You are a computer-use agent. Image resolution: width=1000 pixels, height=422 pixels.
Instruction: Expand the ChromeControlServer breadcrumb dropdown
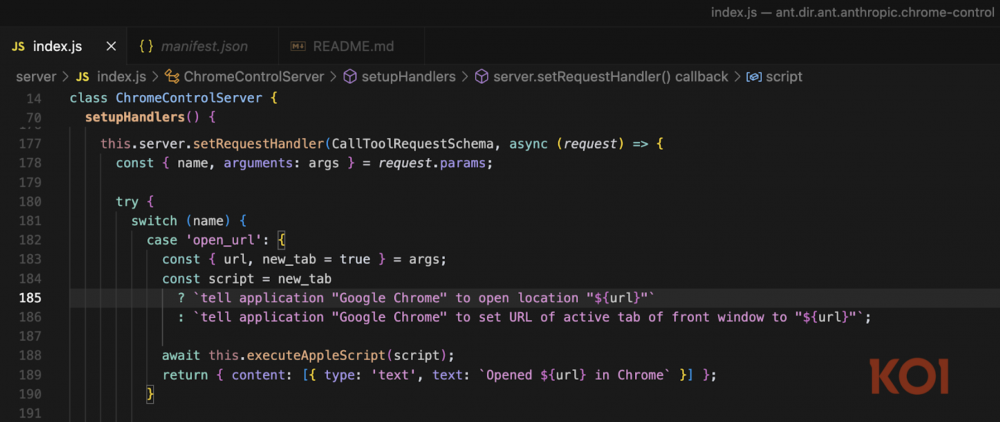pos(254,76)
